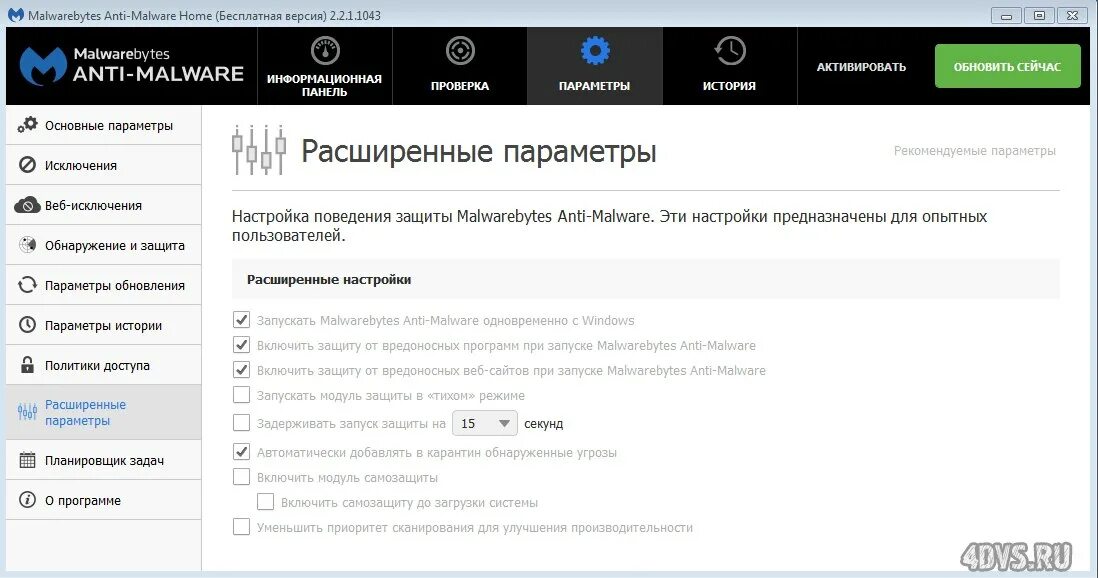Enable Уменьшить приоритет сканирования checkbox
Viewport: 1098px width, 578px height.
[241, 526]
